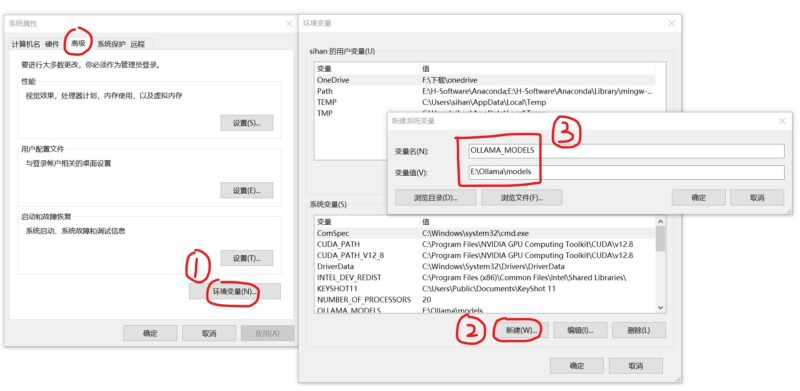
Task: Close the 系统属性 window
Action: [289, 24]
